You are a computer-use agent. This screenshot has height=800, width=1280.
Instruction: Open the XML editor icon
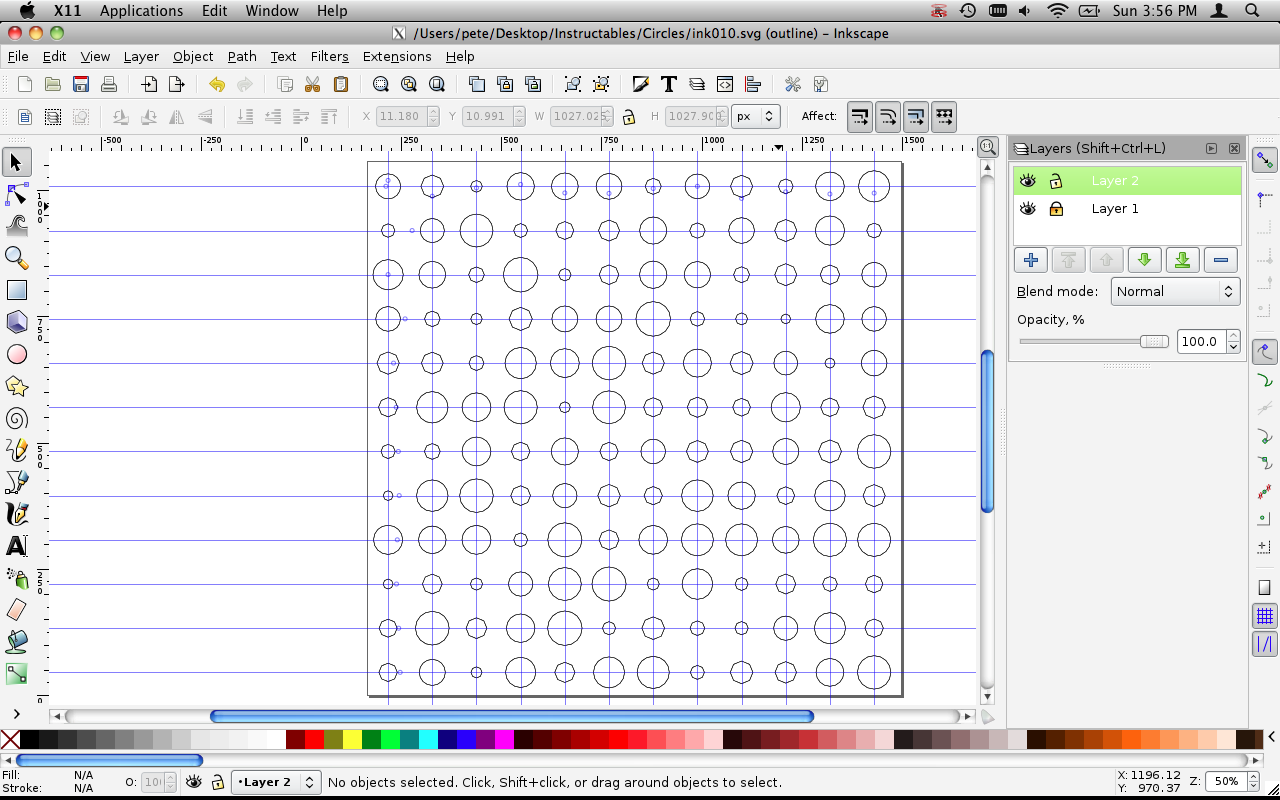pyautogui.click(x=725, y=84)
